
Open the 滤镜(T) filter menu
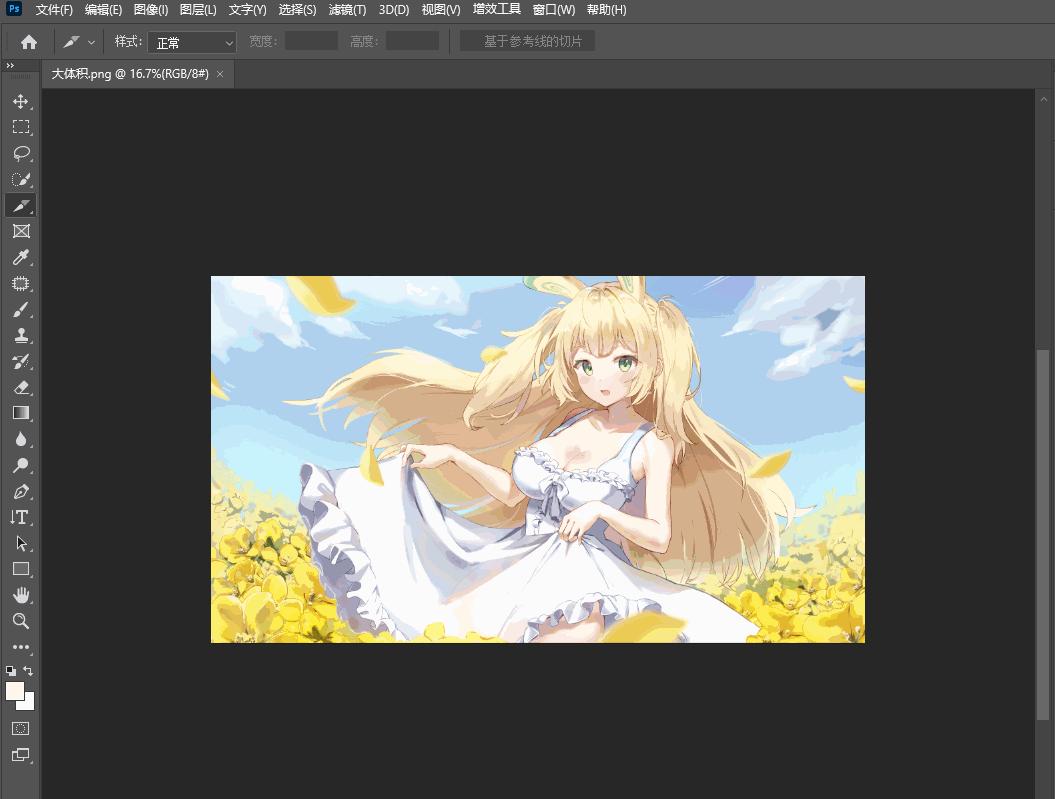pyautogui.click(x=347, y=10)
